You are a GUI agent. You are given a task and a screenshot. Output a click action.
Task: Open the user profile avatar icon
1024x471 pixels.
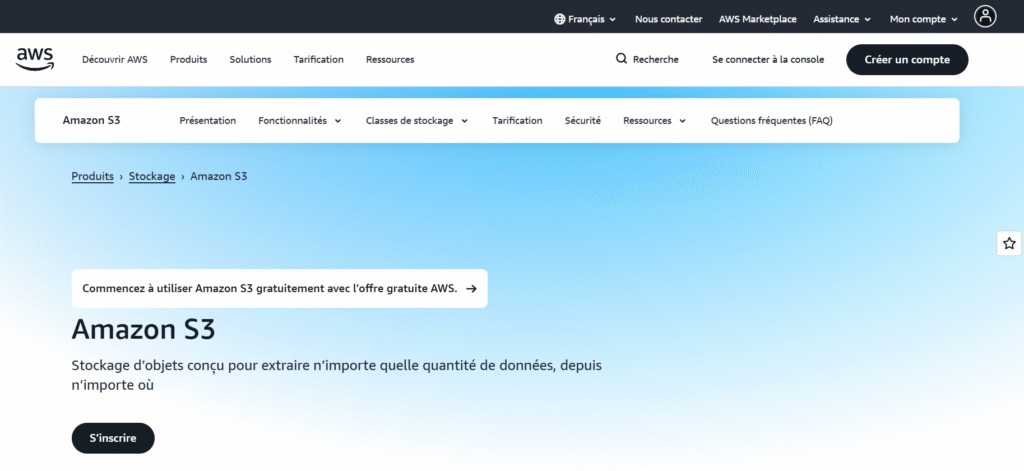[985, 16]
